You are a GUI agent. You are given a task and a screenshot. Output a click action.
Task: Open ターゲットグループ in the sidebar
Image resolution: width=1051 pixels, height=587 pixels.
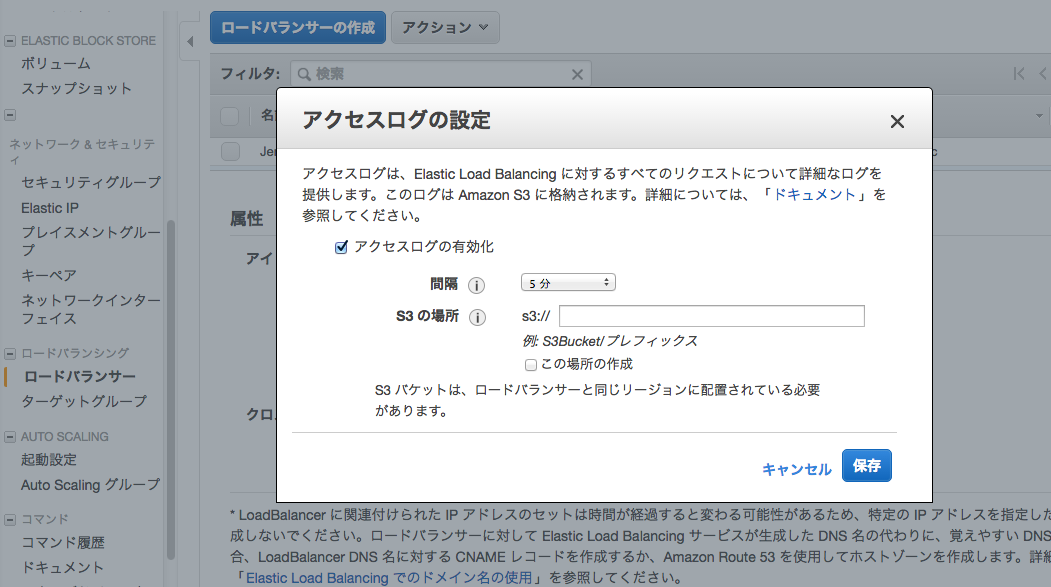(84, 401)
